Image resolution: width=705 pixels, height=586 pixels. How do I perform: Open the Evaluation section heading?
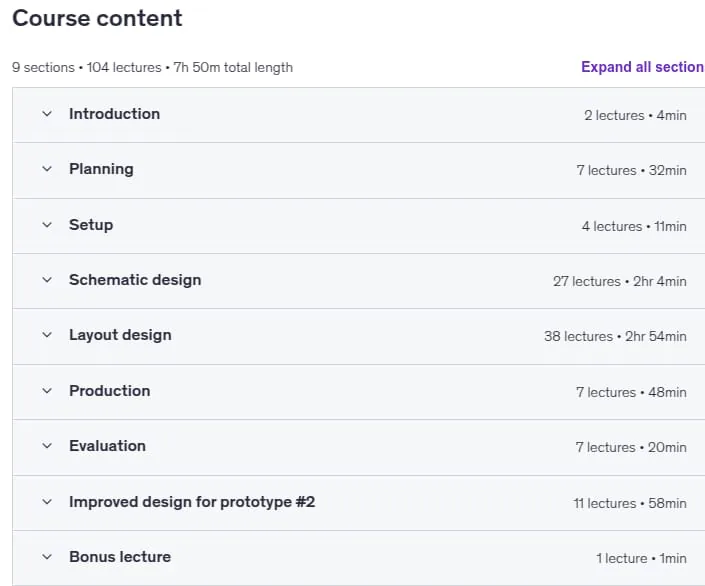107,446
